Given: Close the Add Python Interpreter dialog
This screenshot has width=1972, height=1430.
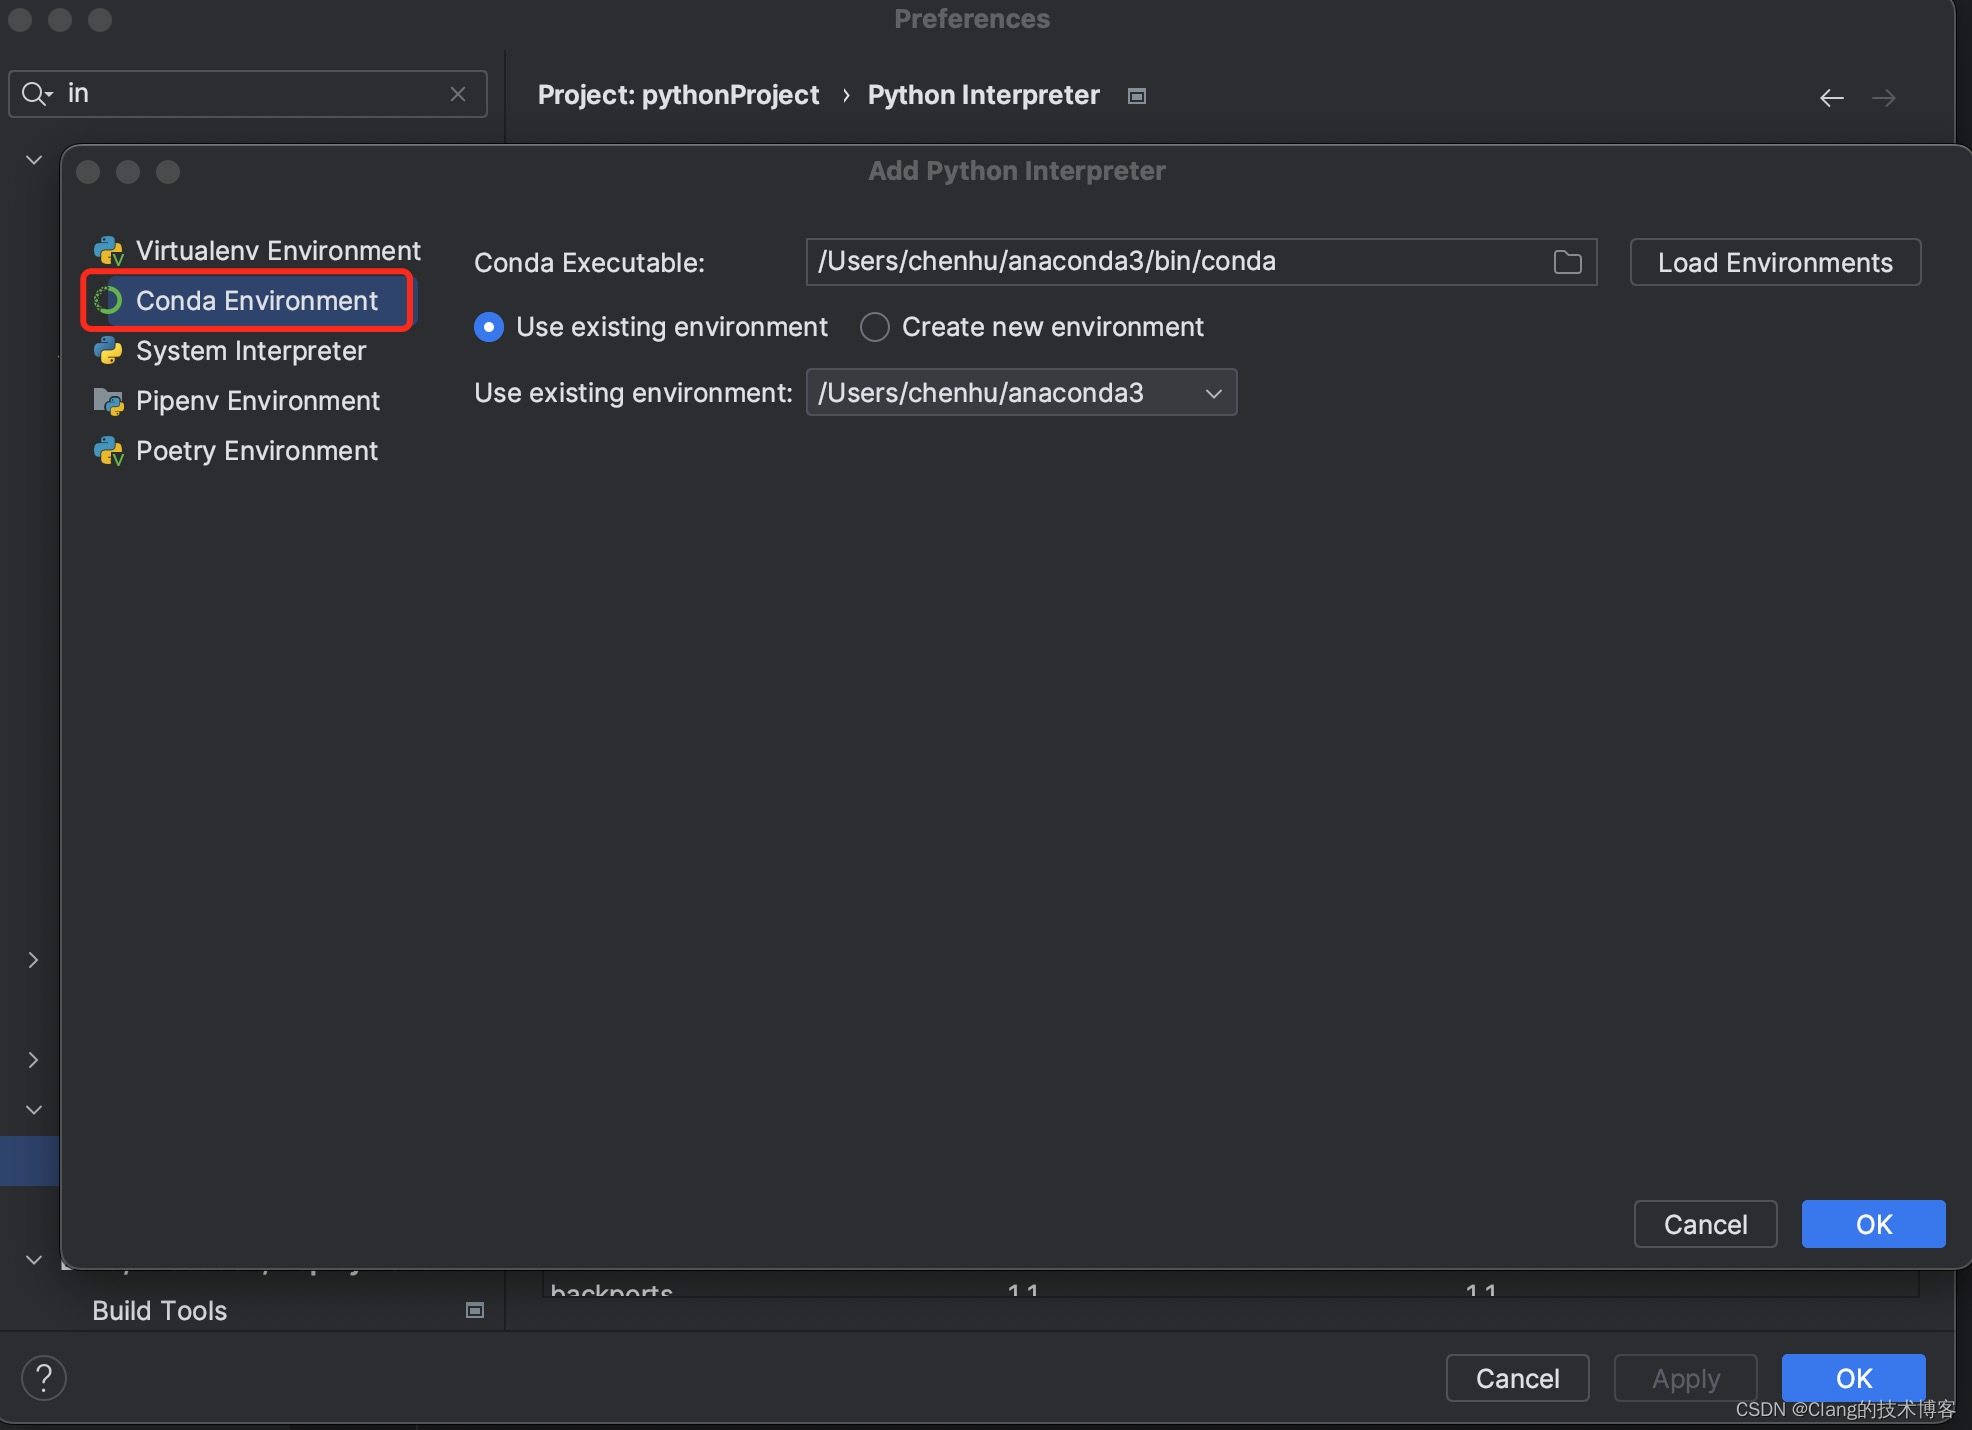Looking at the screenshot, I should click(88, 172).
